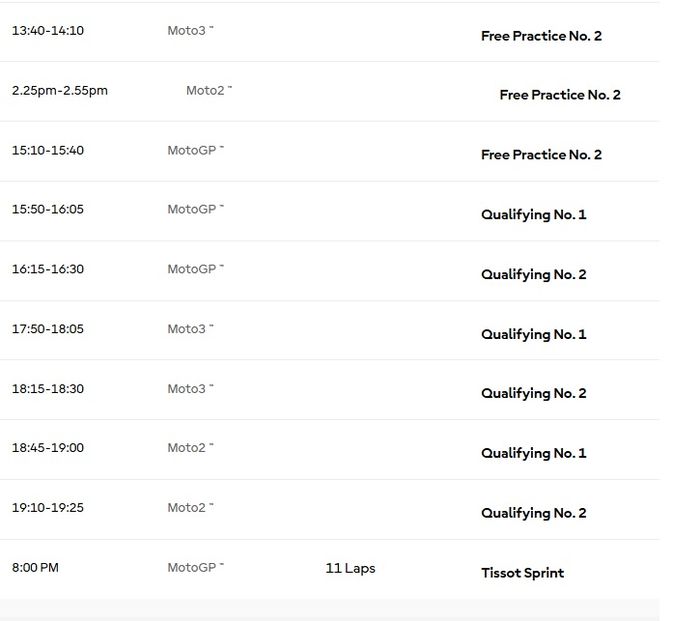Open MotoGP Qualifying No. 2 session
Viewport: 700px width, 621px height.
533,275
